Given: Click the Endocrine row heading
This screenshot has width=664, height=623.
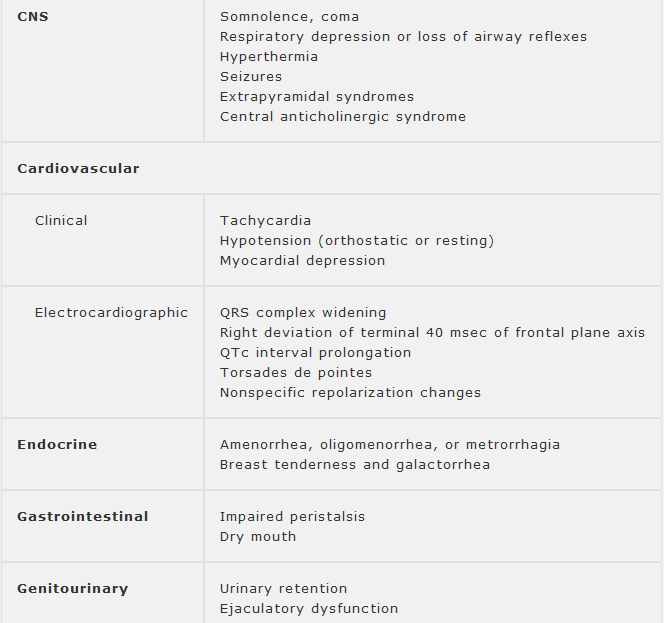Looking at the screenshot, I should point(57,444).
